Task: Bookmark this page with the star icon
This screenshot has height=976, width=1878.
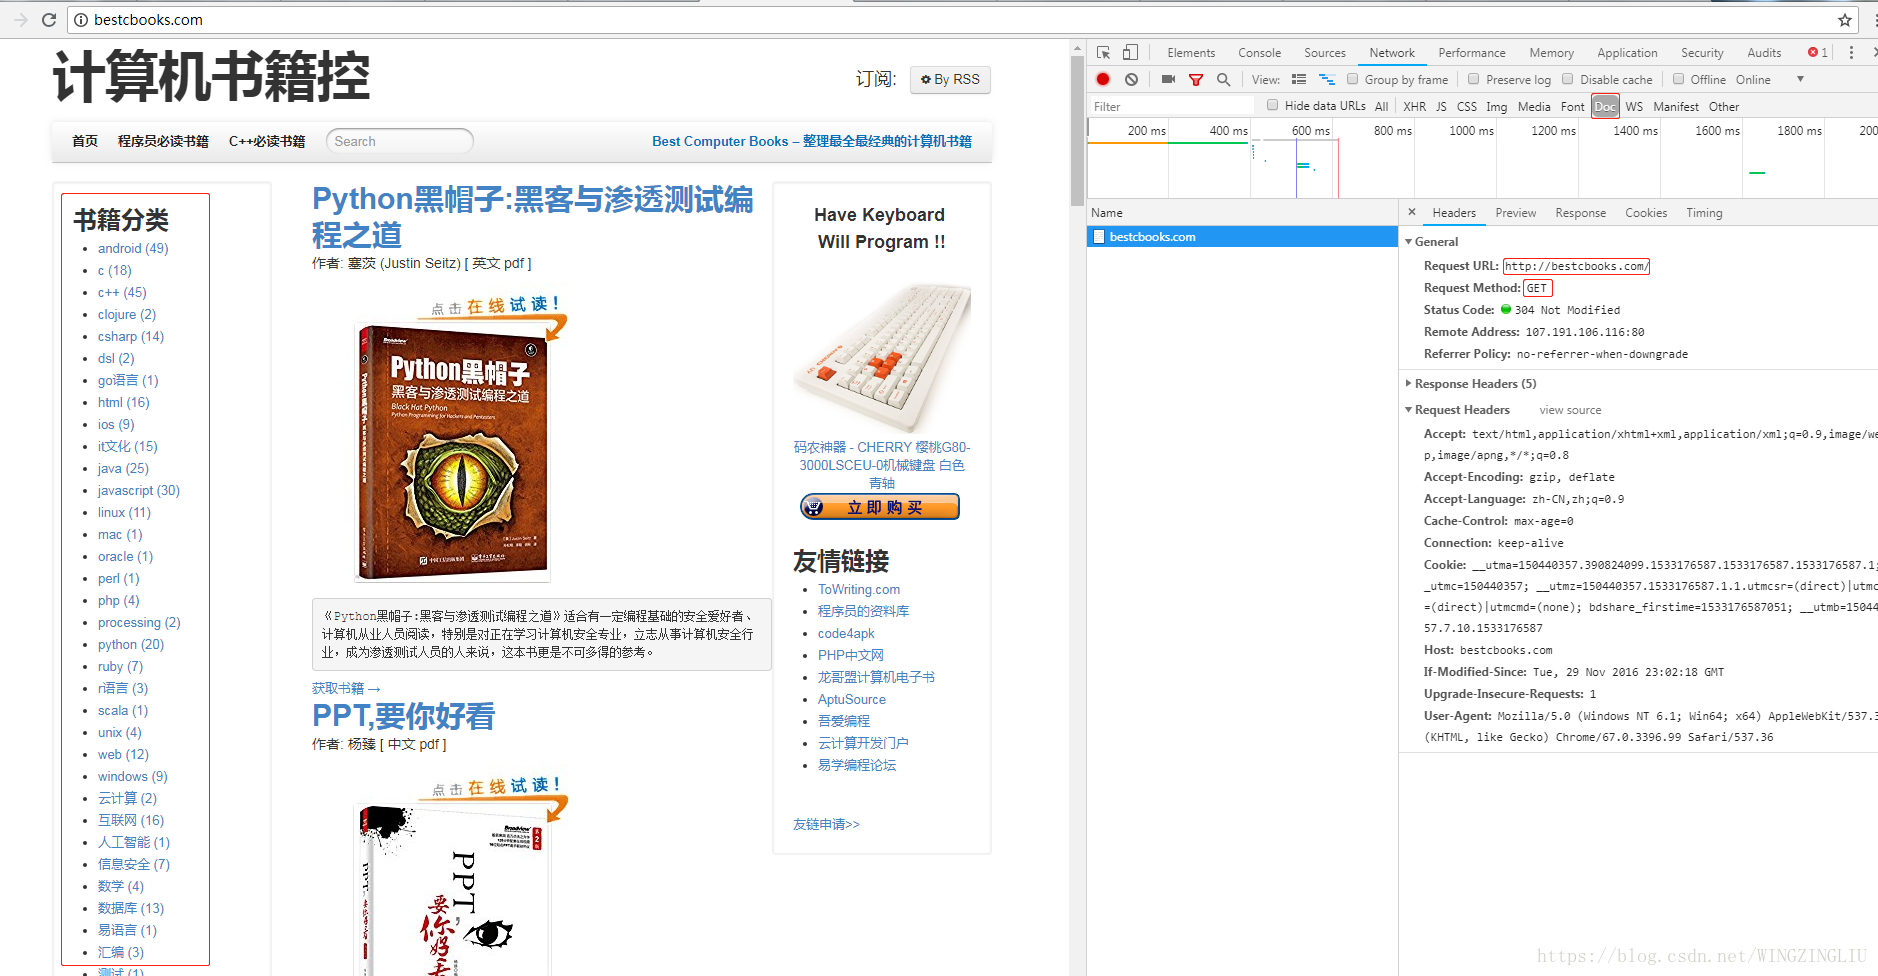Action: (x=1845, y=20)
